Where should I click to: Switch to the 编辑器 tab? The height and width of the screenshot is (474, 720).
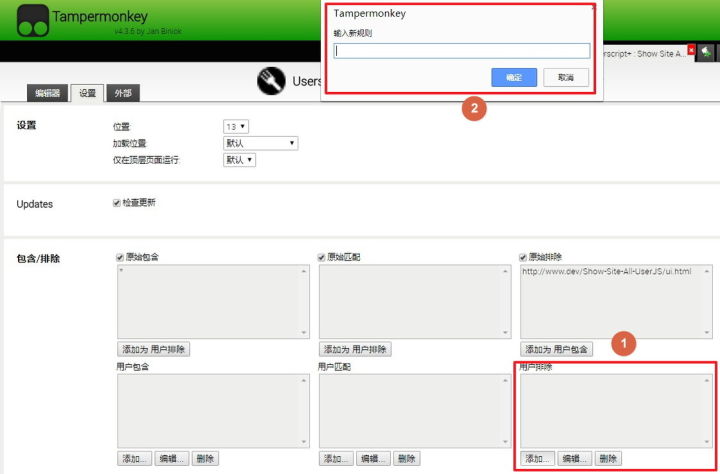[x=47, y=93]
